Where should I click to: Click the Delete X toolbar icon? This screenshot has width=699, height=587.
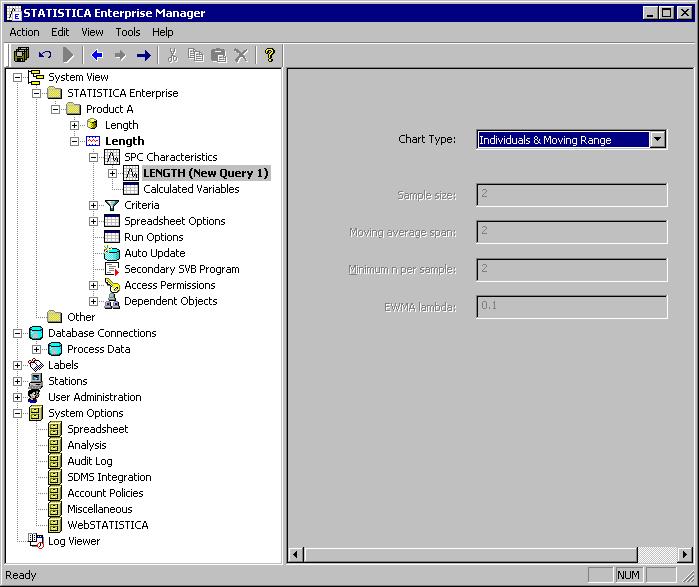[241, 55]
